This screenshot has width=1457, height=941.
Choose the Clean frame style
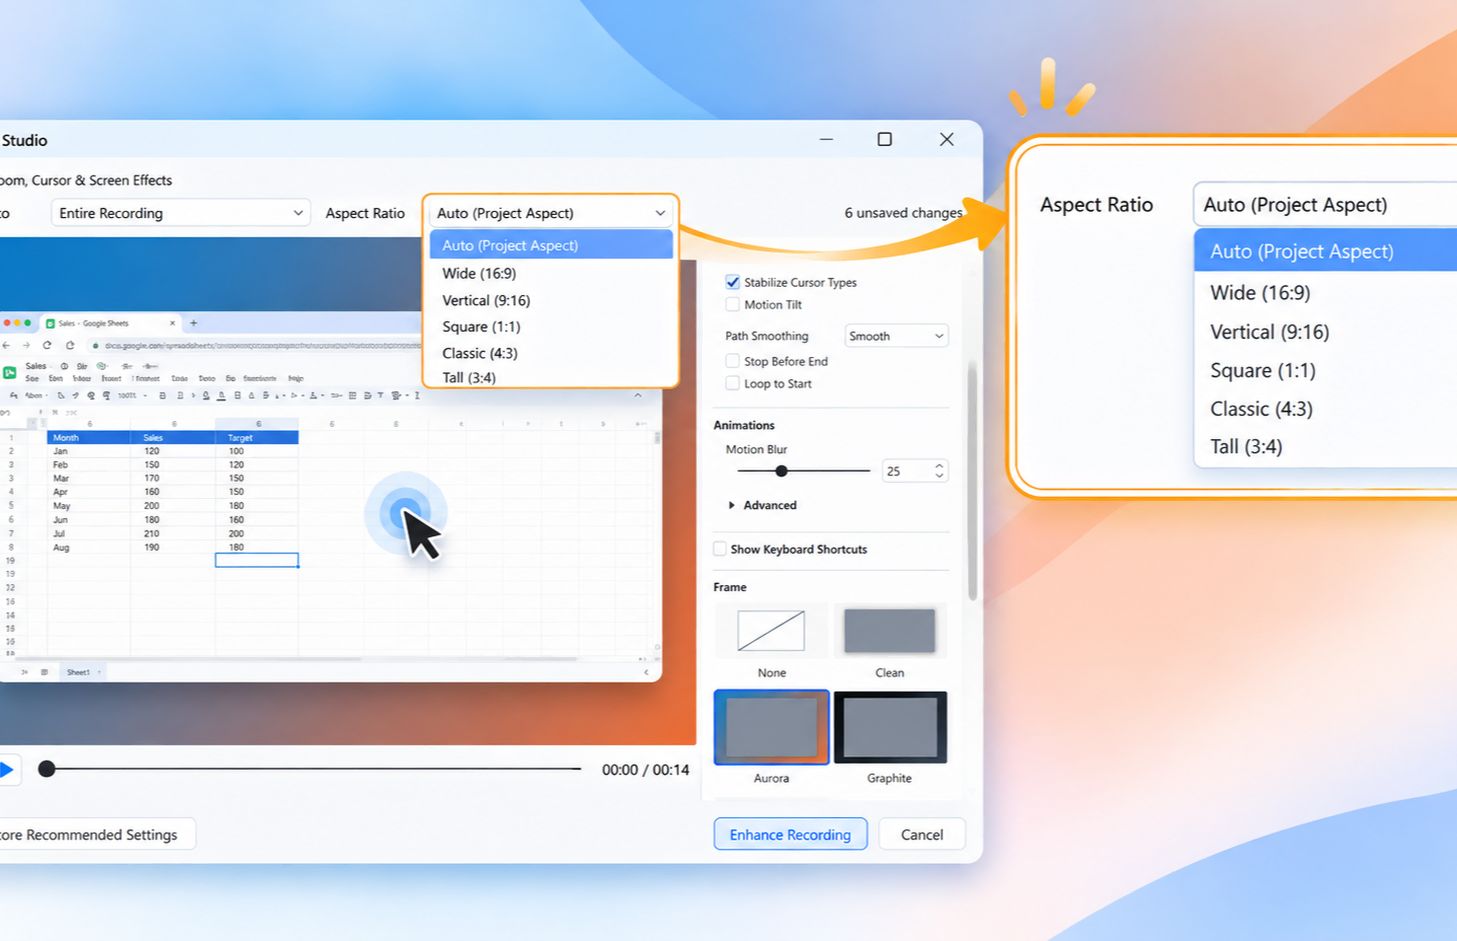(889, 630)
